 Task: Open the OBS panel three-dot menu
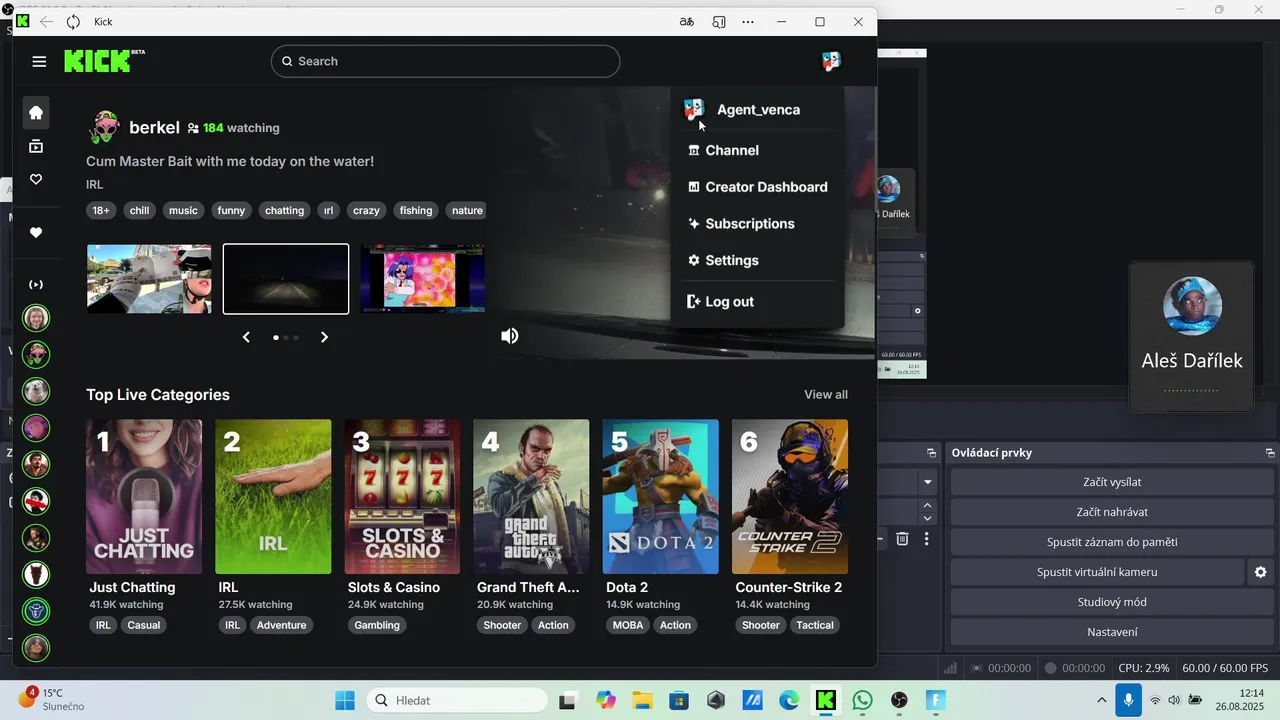click(927, 539)
